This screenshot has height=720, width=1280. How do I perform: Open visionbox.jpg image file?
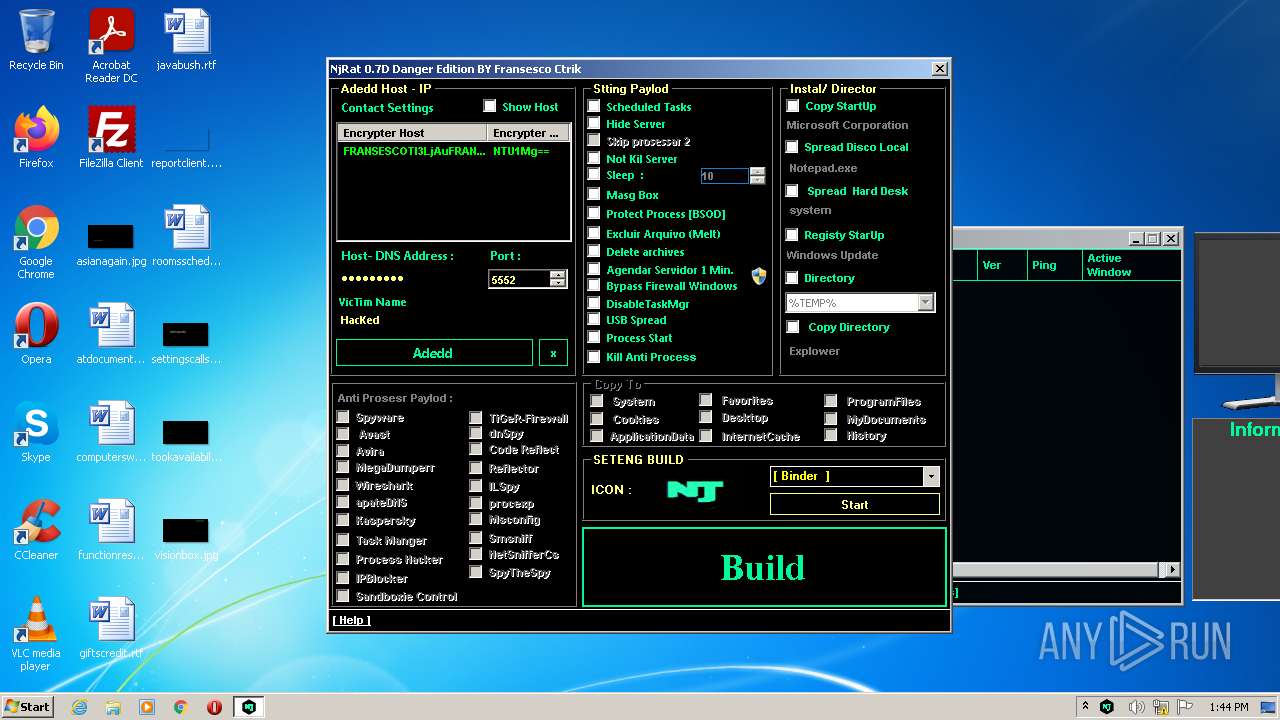186,539
